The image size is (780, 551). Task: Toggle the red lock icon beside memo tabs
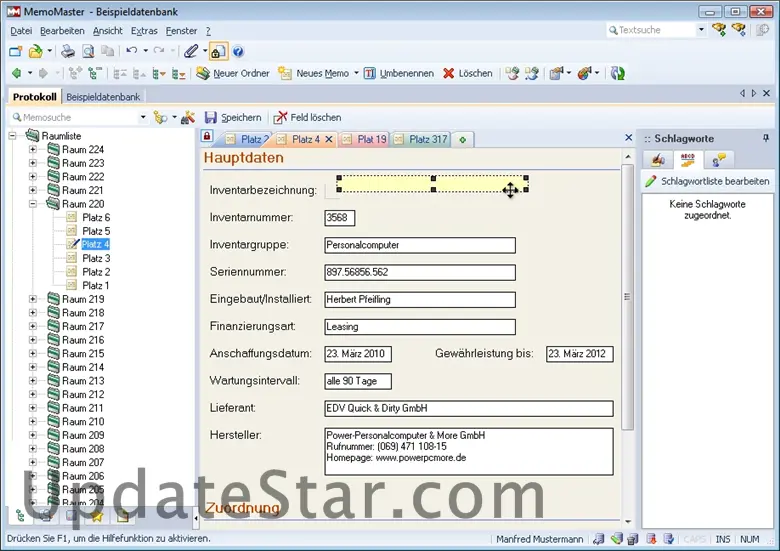[207, 136]
